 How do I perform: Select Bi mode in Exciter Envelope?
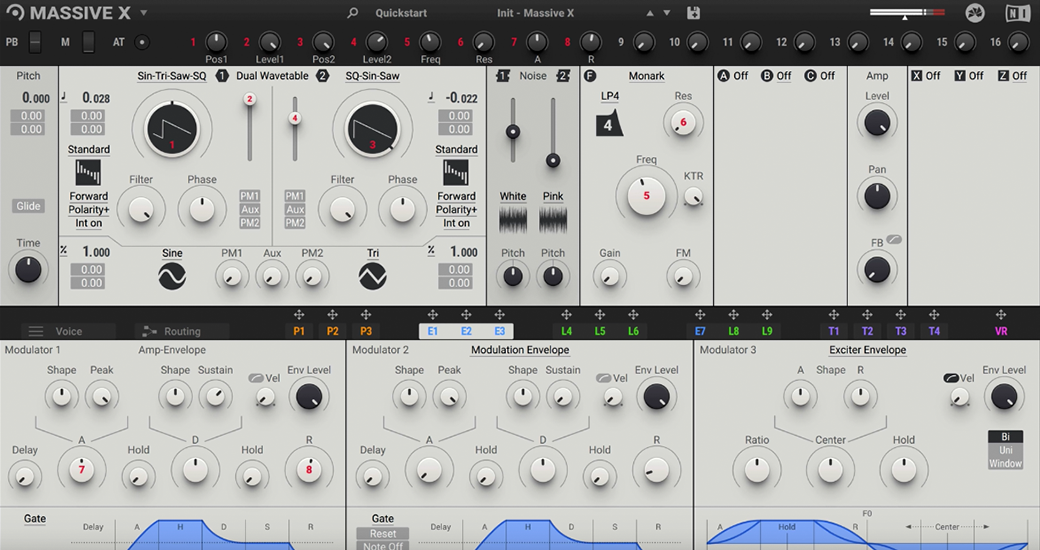click(x=1006, y=437)
